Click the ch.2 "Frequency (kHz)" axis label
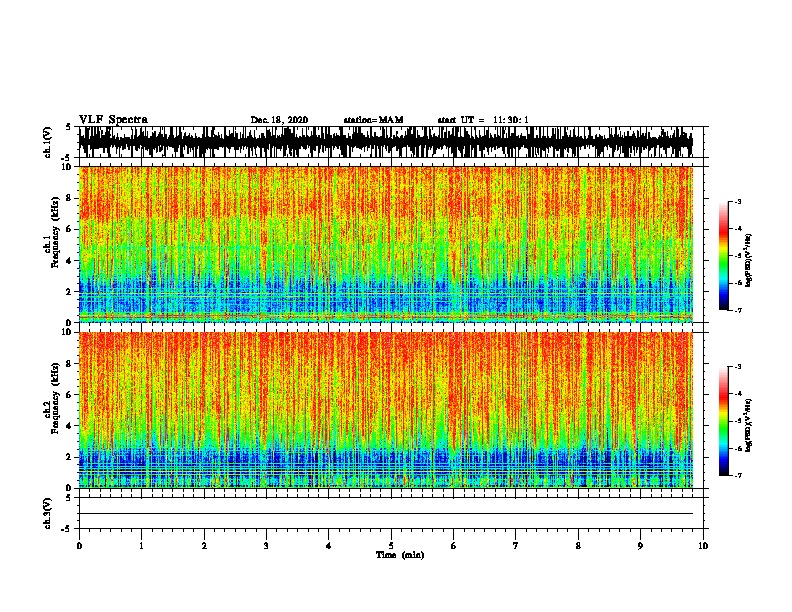The width and height of the screenshot is (792, 612). [x=55, y=398]
